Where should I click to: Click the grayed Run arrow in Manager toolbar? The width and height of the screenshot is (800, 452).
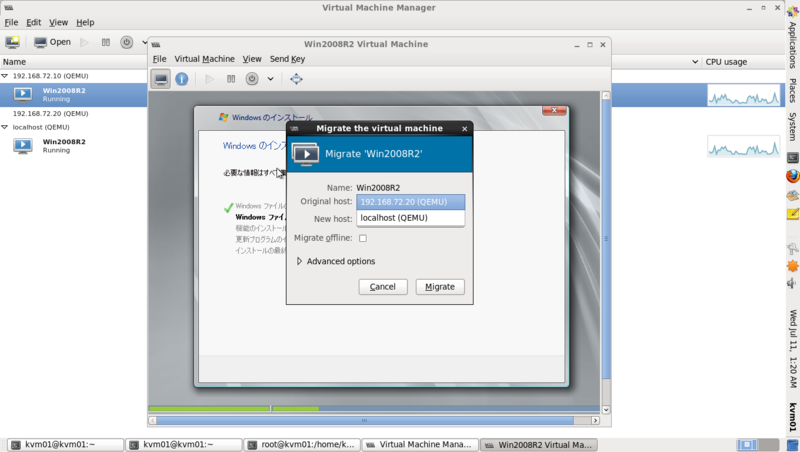coord(85,42)
